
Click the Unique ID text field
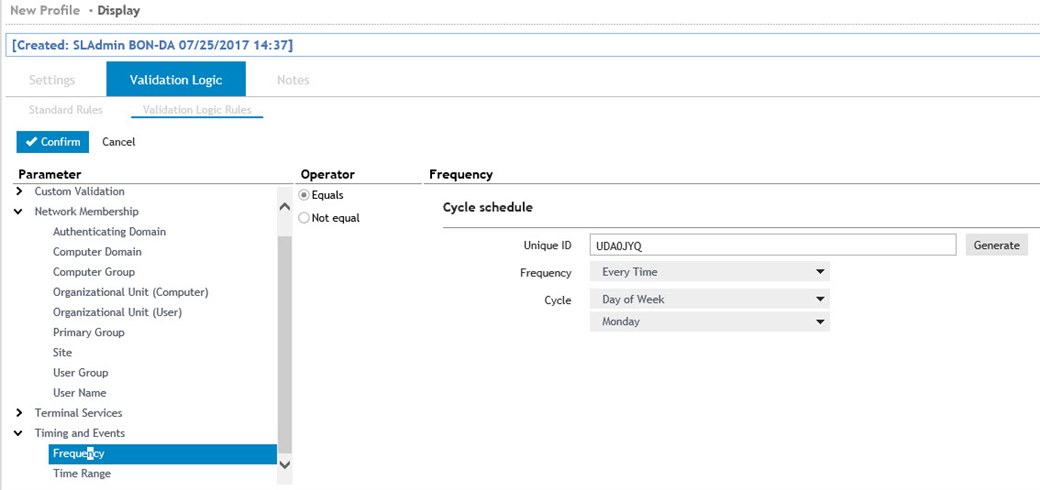(772, 245)
